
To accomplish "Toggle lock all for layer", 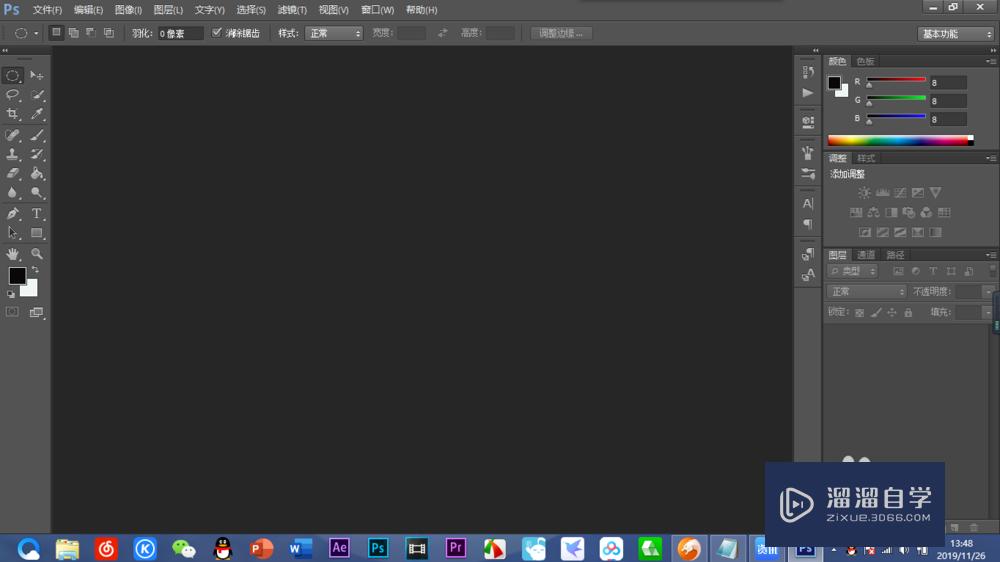I will [x=908, y=313].
